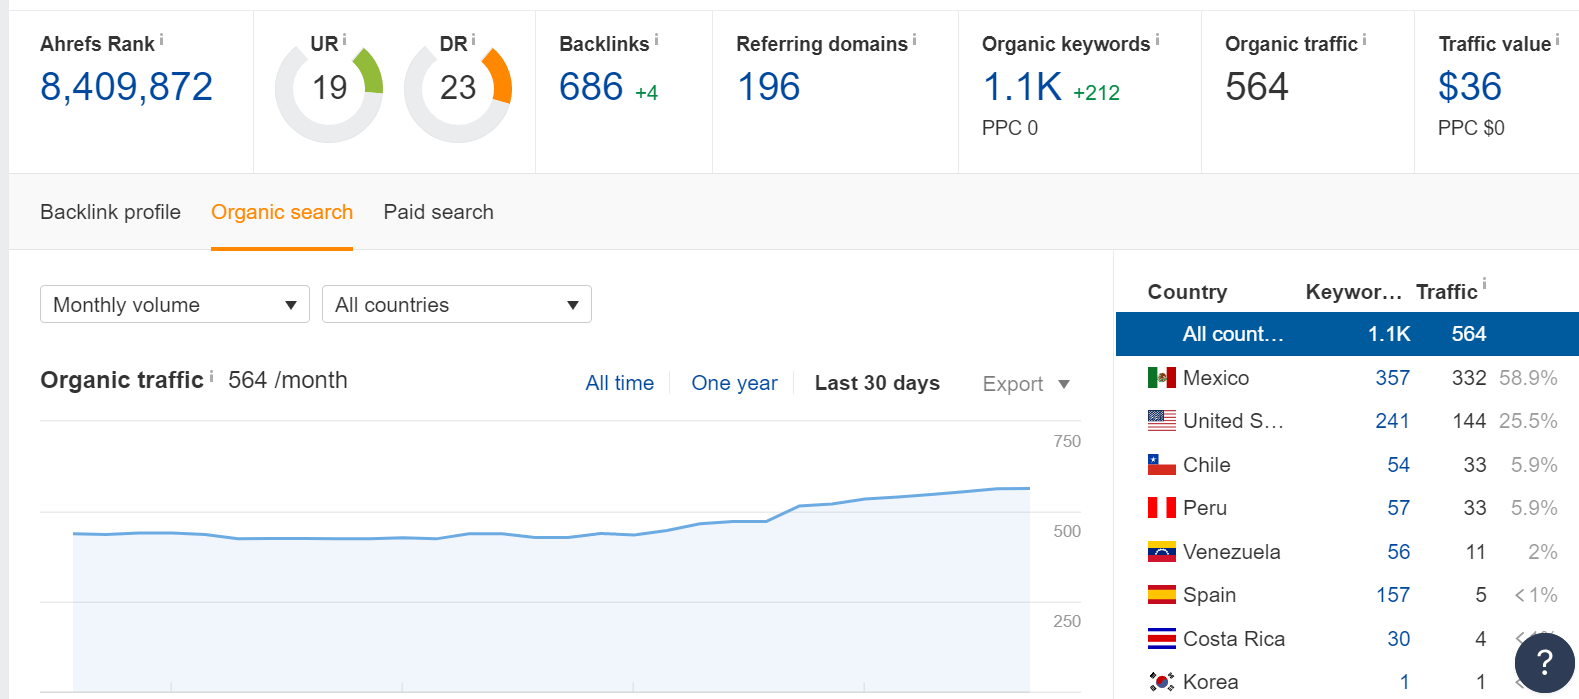The width and height of the screenshot is (1579, 699).
Task: Click the info icon beside Organic keywords
Action: pos(1157,40)
